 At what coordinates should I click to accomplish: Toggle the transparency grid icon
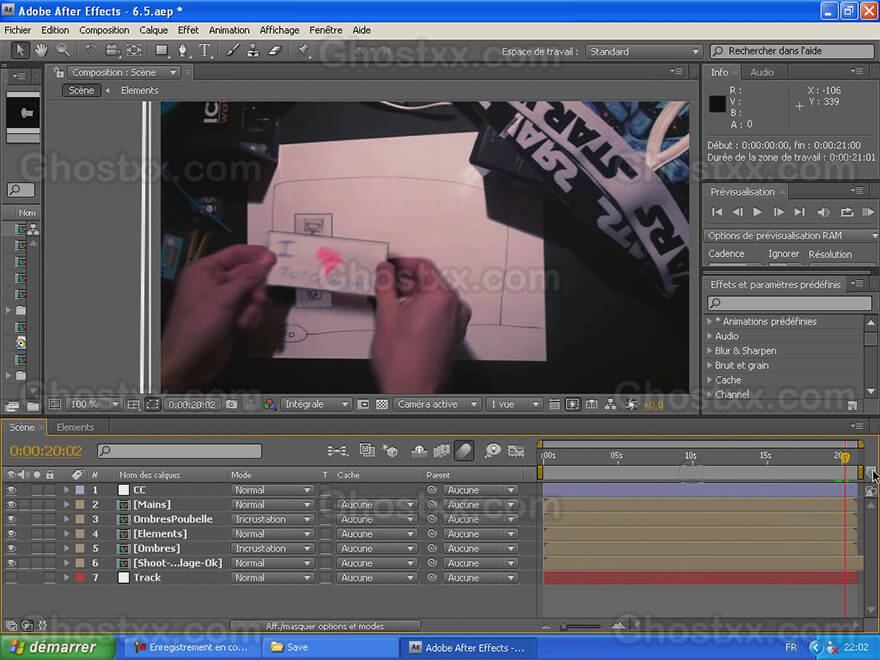click(x=382, y=404)
